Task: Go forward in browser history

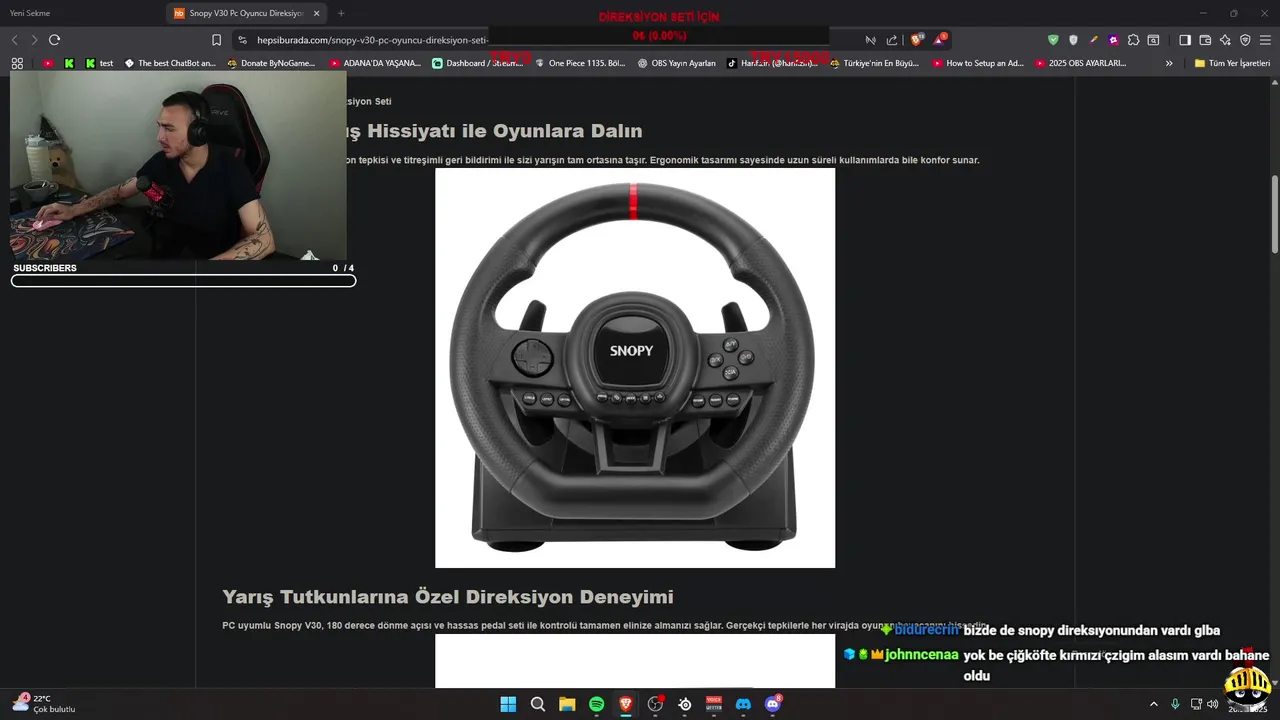Action: point(34,40)
